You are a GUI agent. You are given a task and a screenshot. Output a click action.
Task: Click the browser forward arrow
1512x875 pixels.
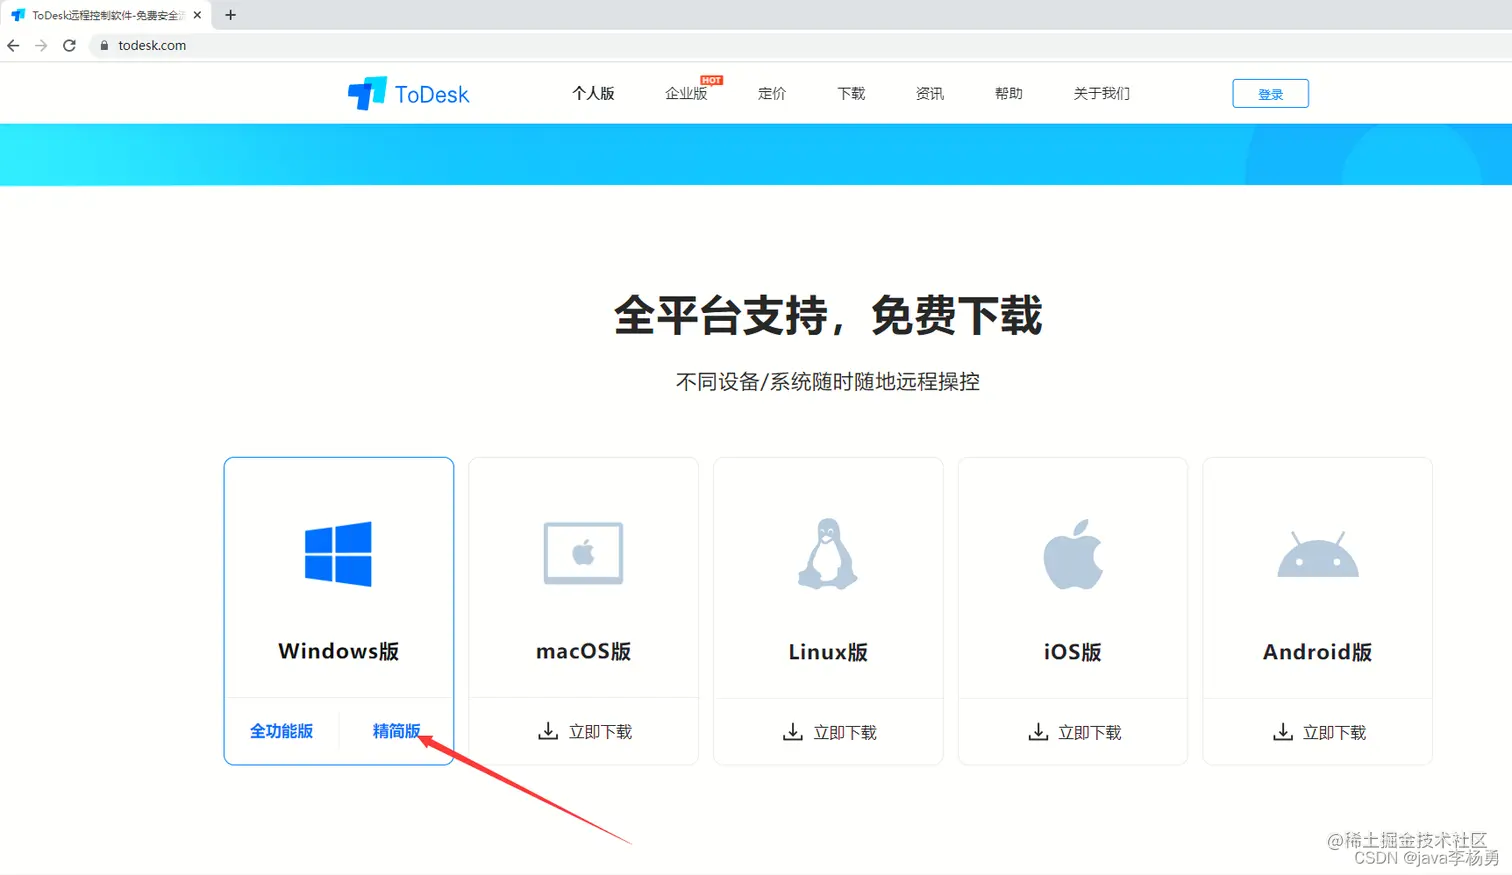coord(41,45)
